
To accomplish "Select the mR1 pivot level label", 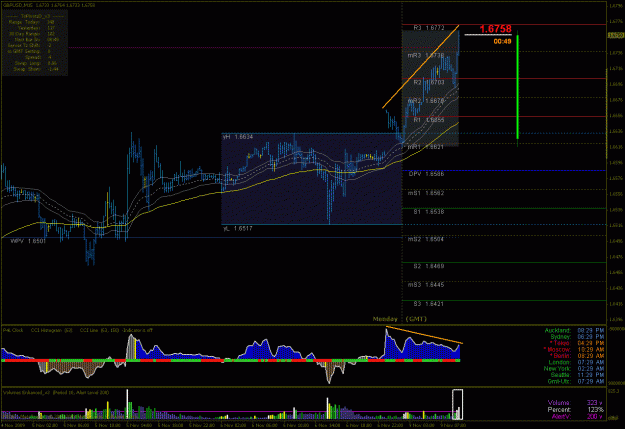I will (x=426, y=147).
